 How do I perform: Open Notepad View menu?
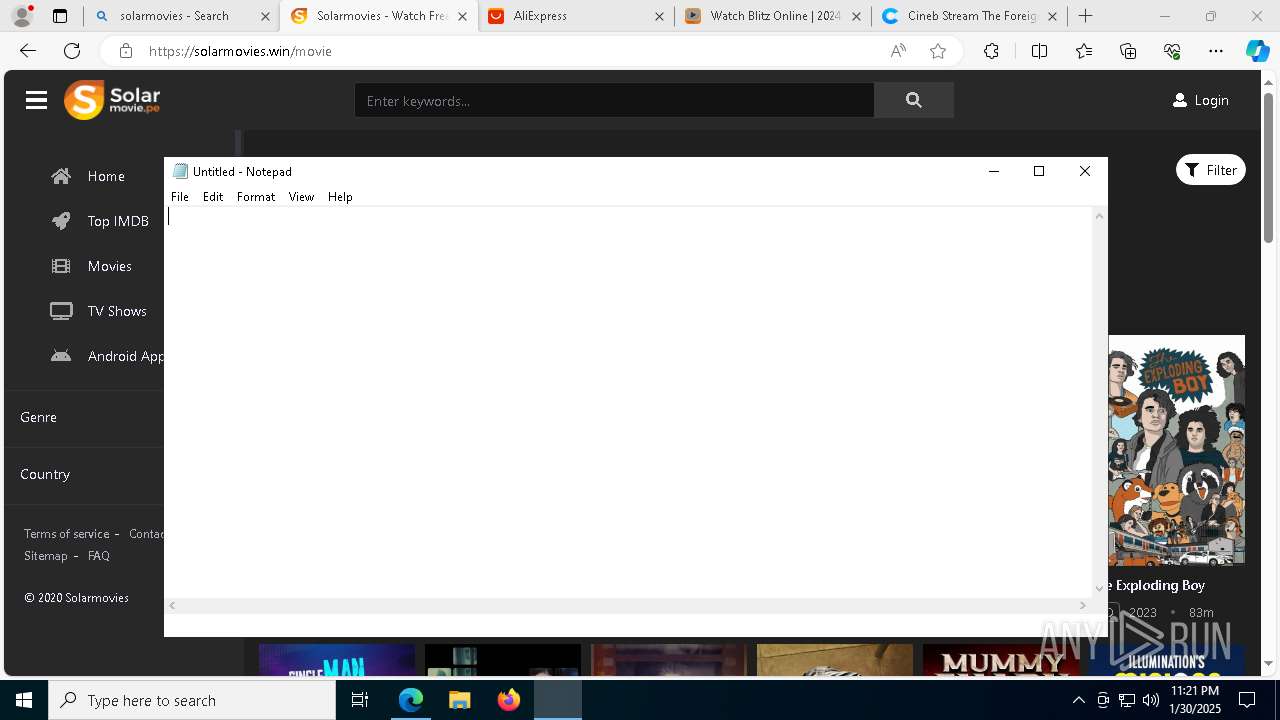301,197
